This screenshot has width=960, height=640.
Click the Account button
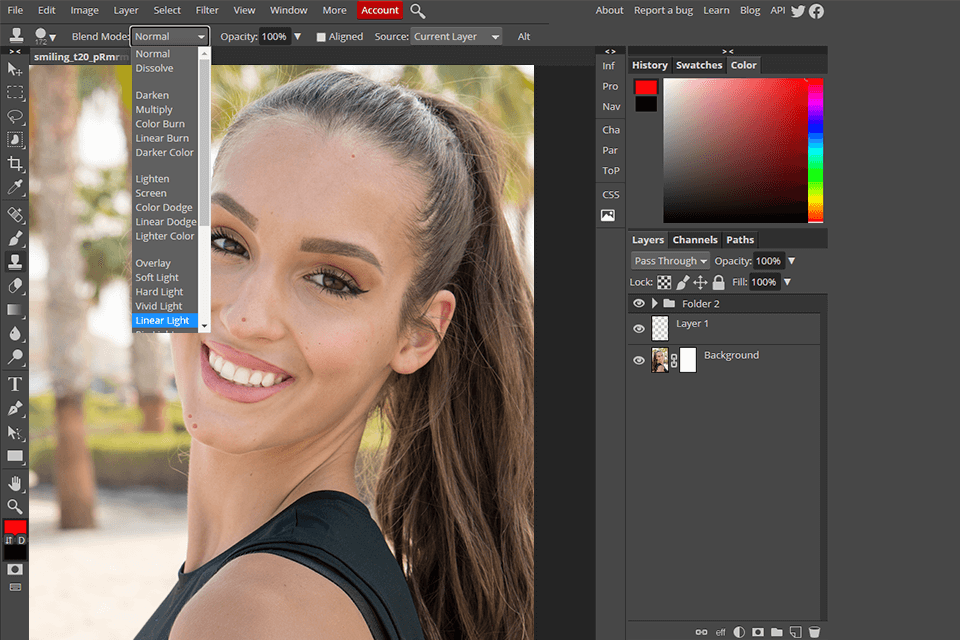coord(380,11)
